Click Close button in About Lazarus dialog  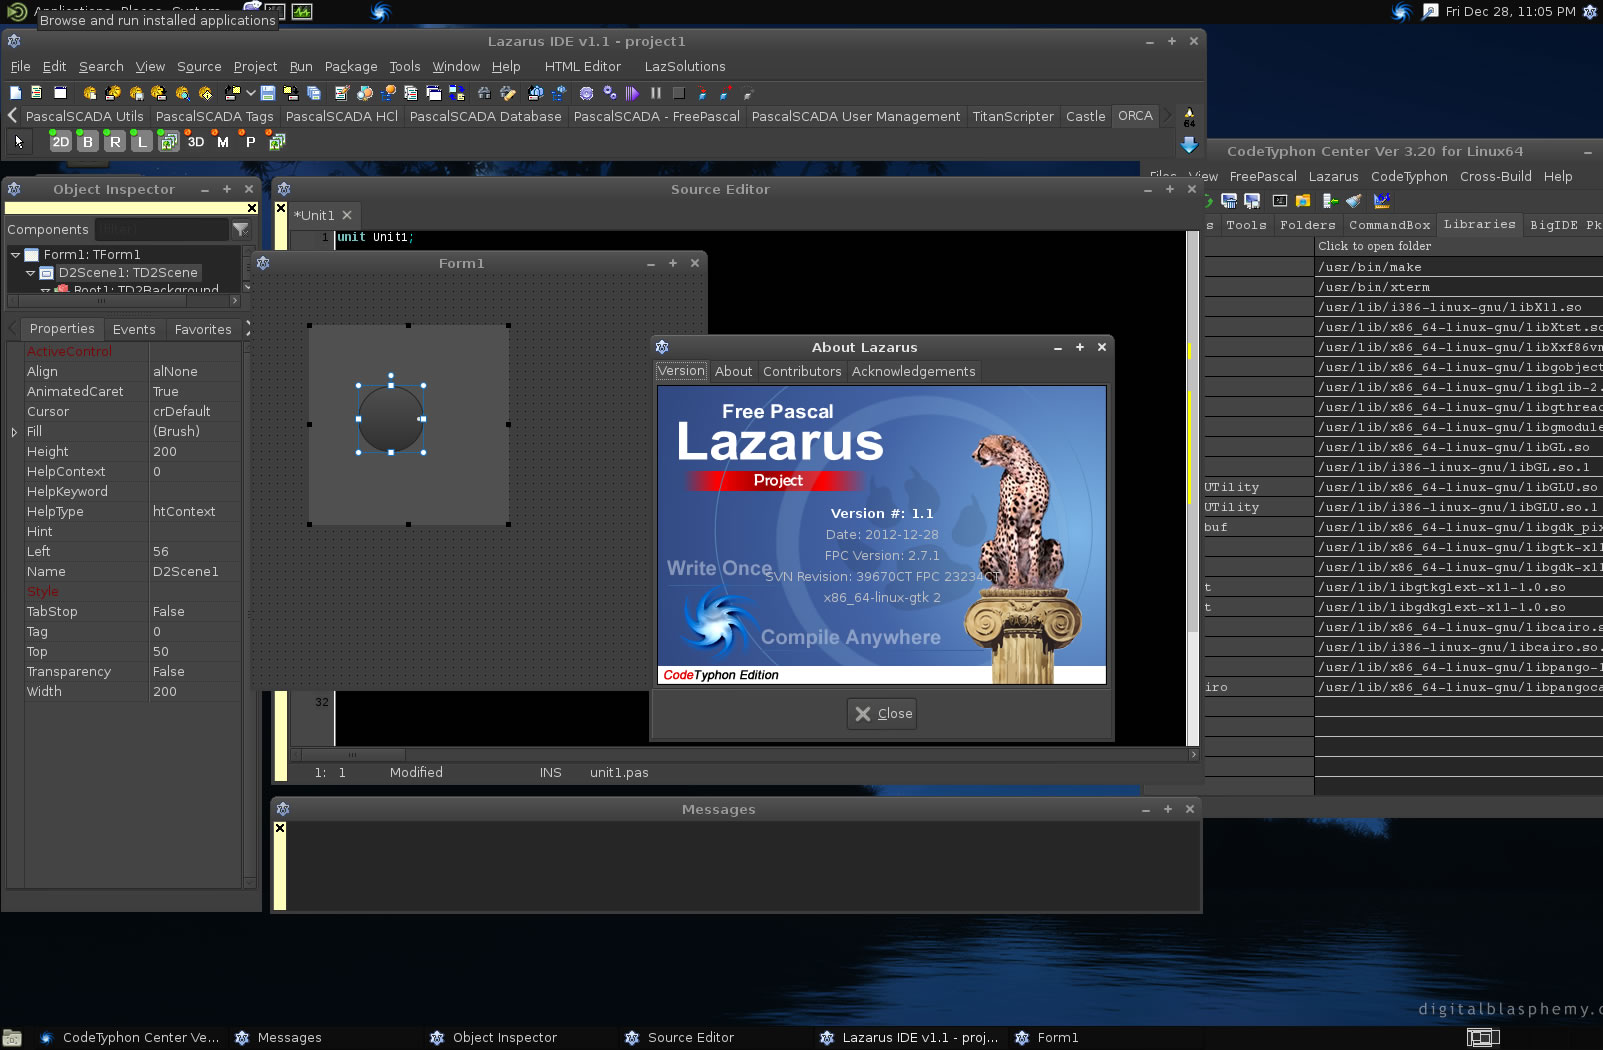pyautogui.click(x=882, y=713)
